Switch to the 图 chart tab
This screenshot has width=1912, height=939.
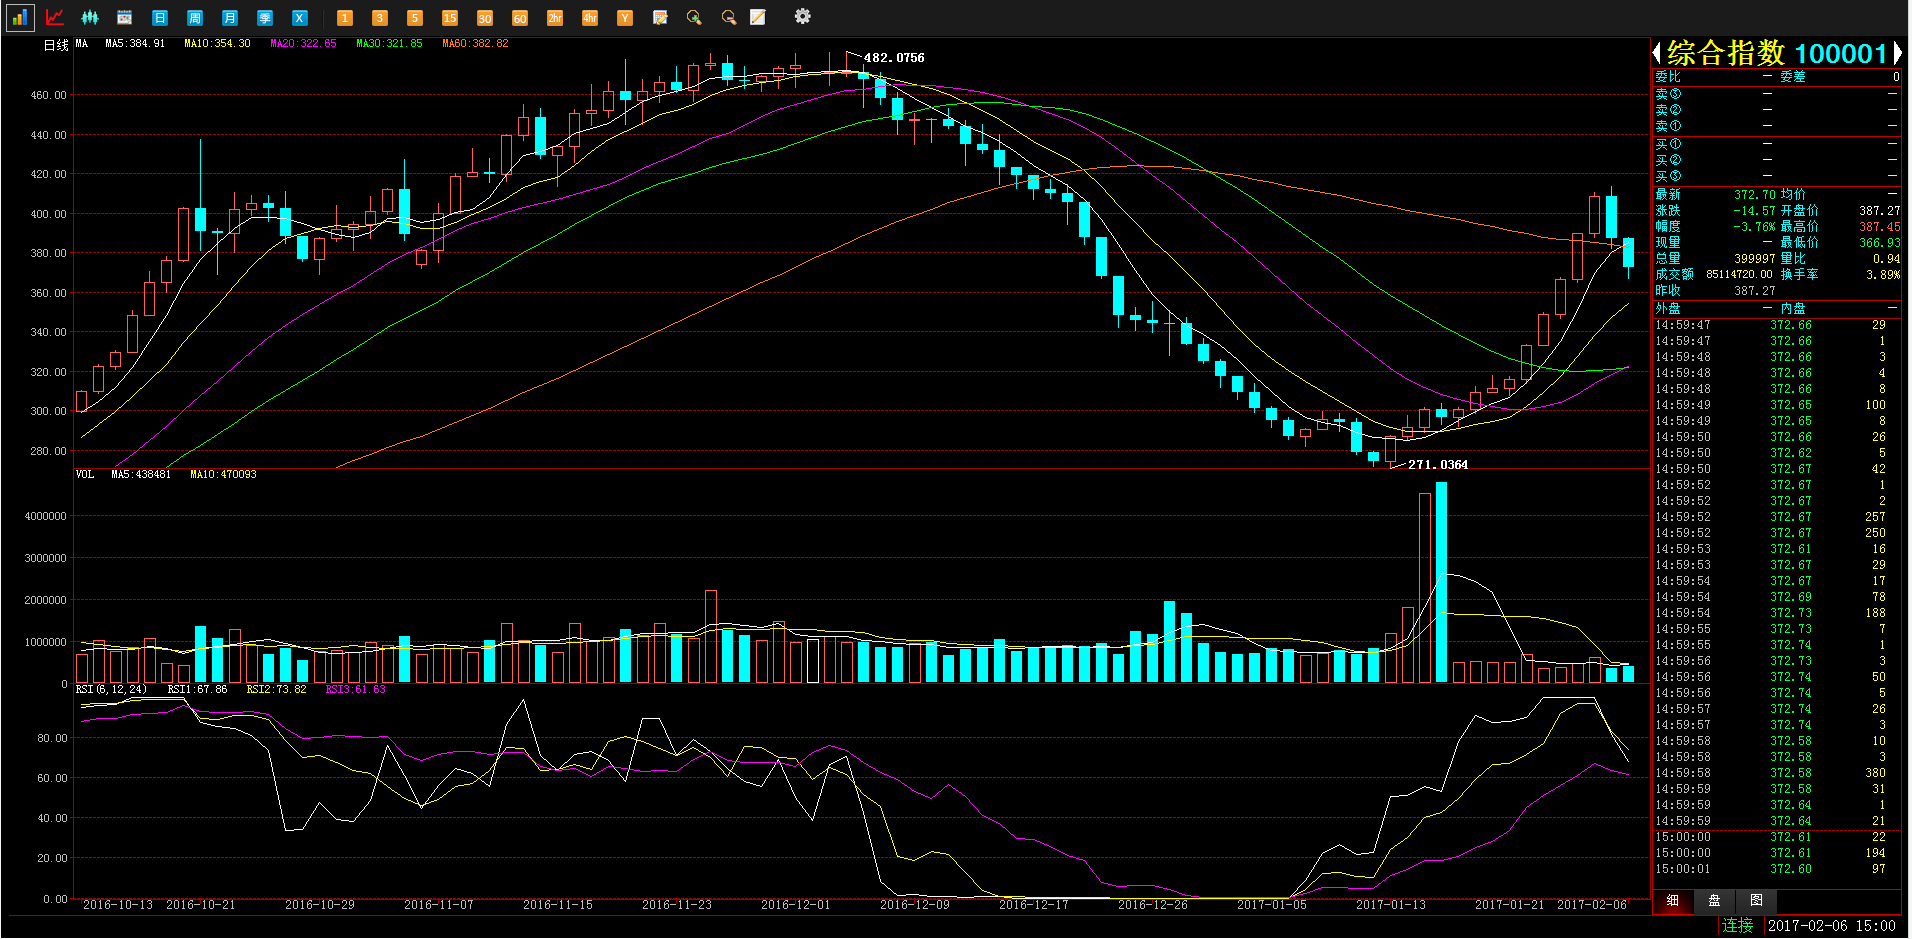1756,900
